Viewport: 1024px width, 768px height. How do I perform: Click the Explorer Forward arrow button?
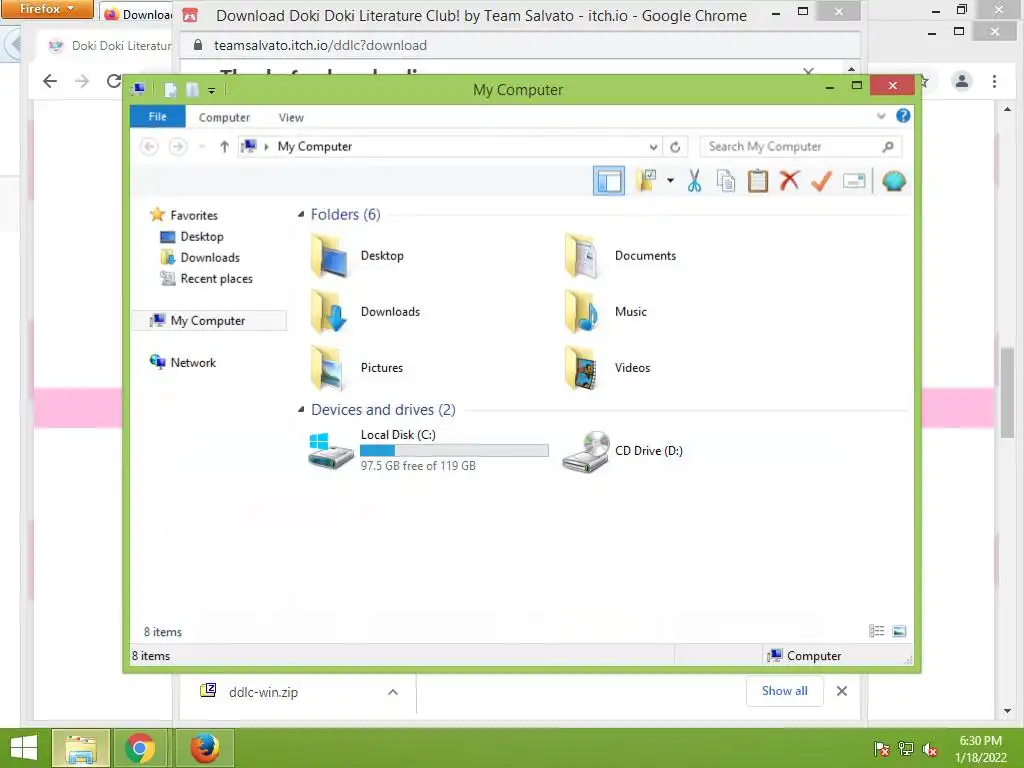(178, 147)
